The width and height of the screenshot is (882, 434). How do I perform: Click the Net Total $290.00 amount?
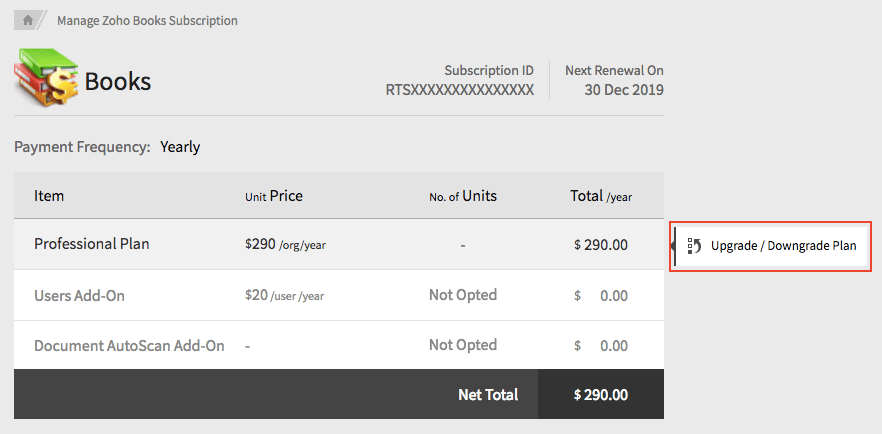point(601,394)
